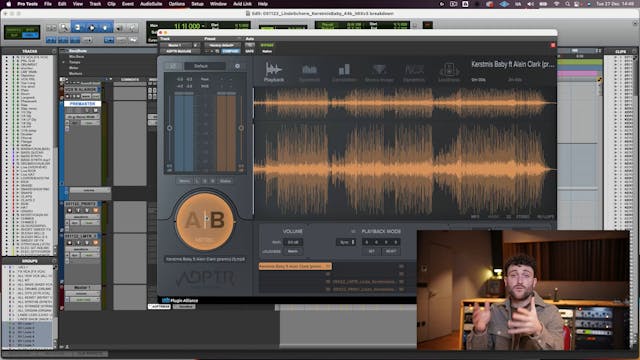Toggle the plugin Bypass button

pyautogui.click(x=267, y=45)
